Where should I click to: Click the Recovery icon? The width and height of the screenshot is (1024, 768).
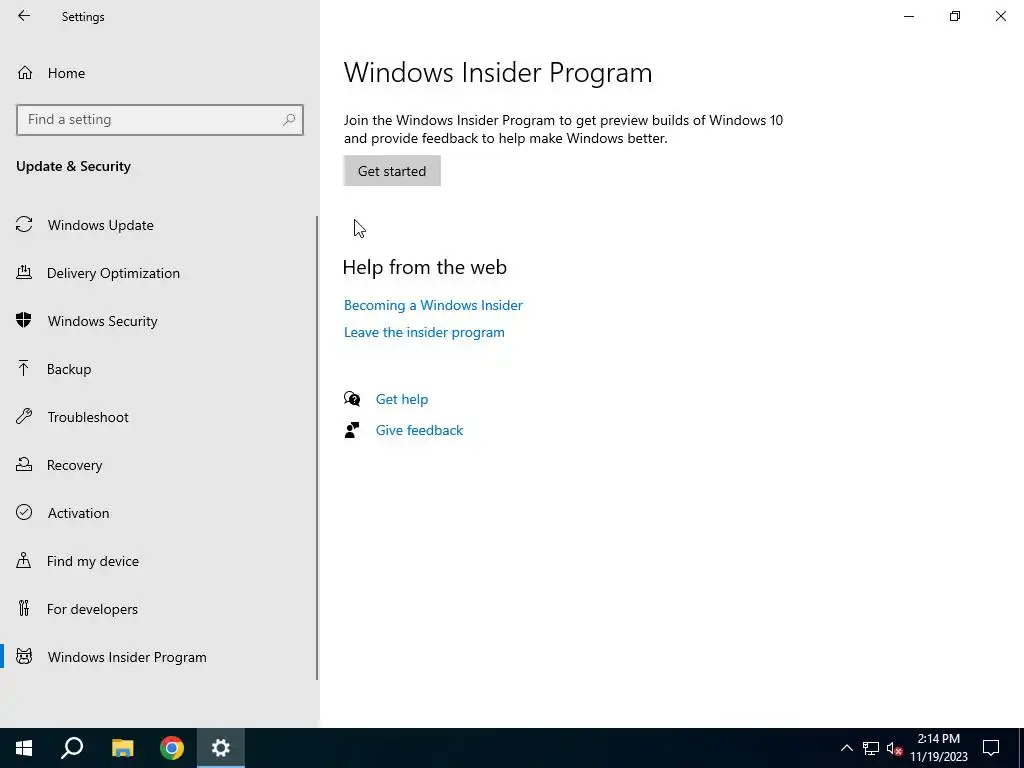[24, 464]
